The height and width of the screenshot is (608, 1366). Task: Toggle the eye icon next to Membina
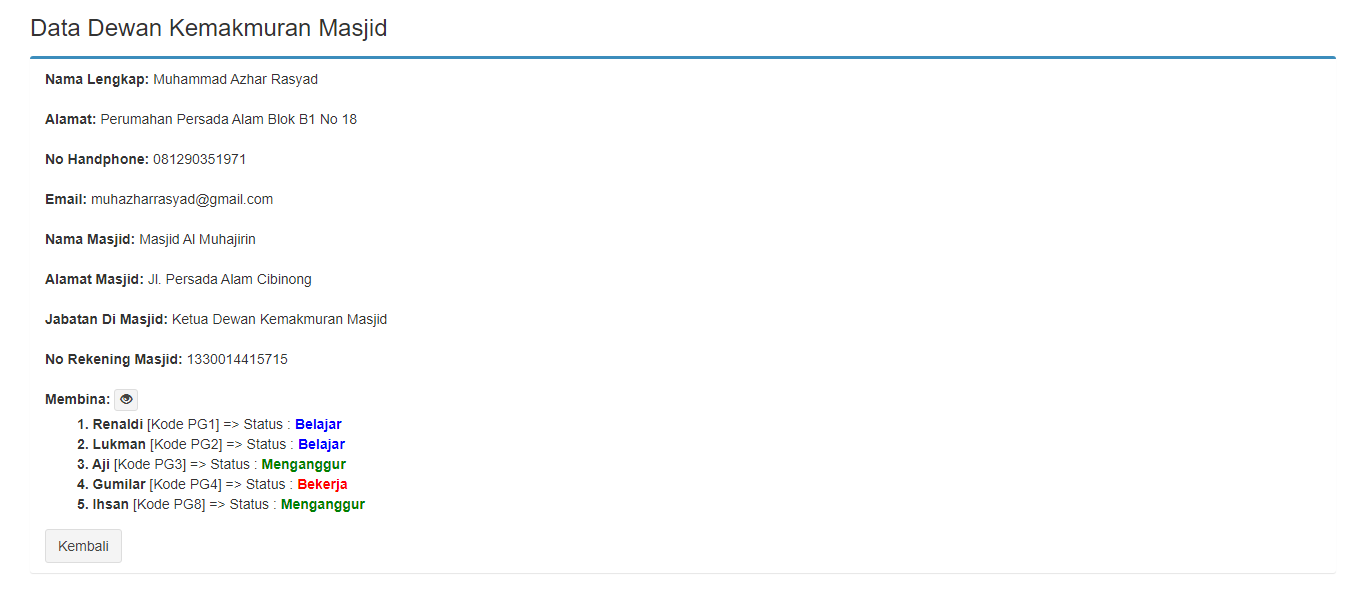coord(126,399)
